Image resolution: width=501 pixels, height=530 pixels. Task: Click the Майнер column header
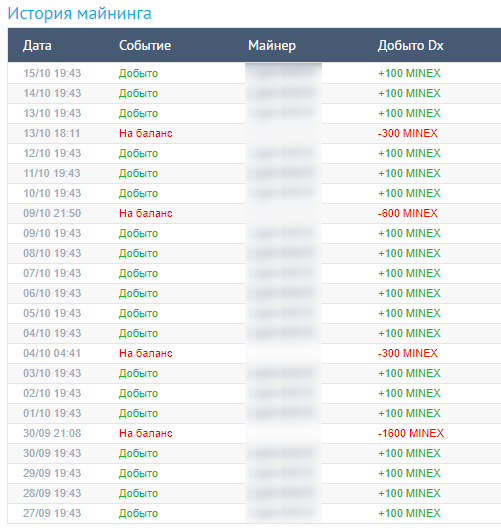272,46
